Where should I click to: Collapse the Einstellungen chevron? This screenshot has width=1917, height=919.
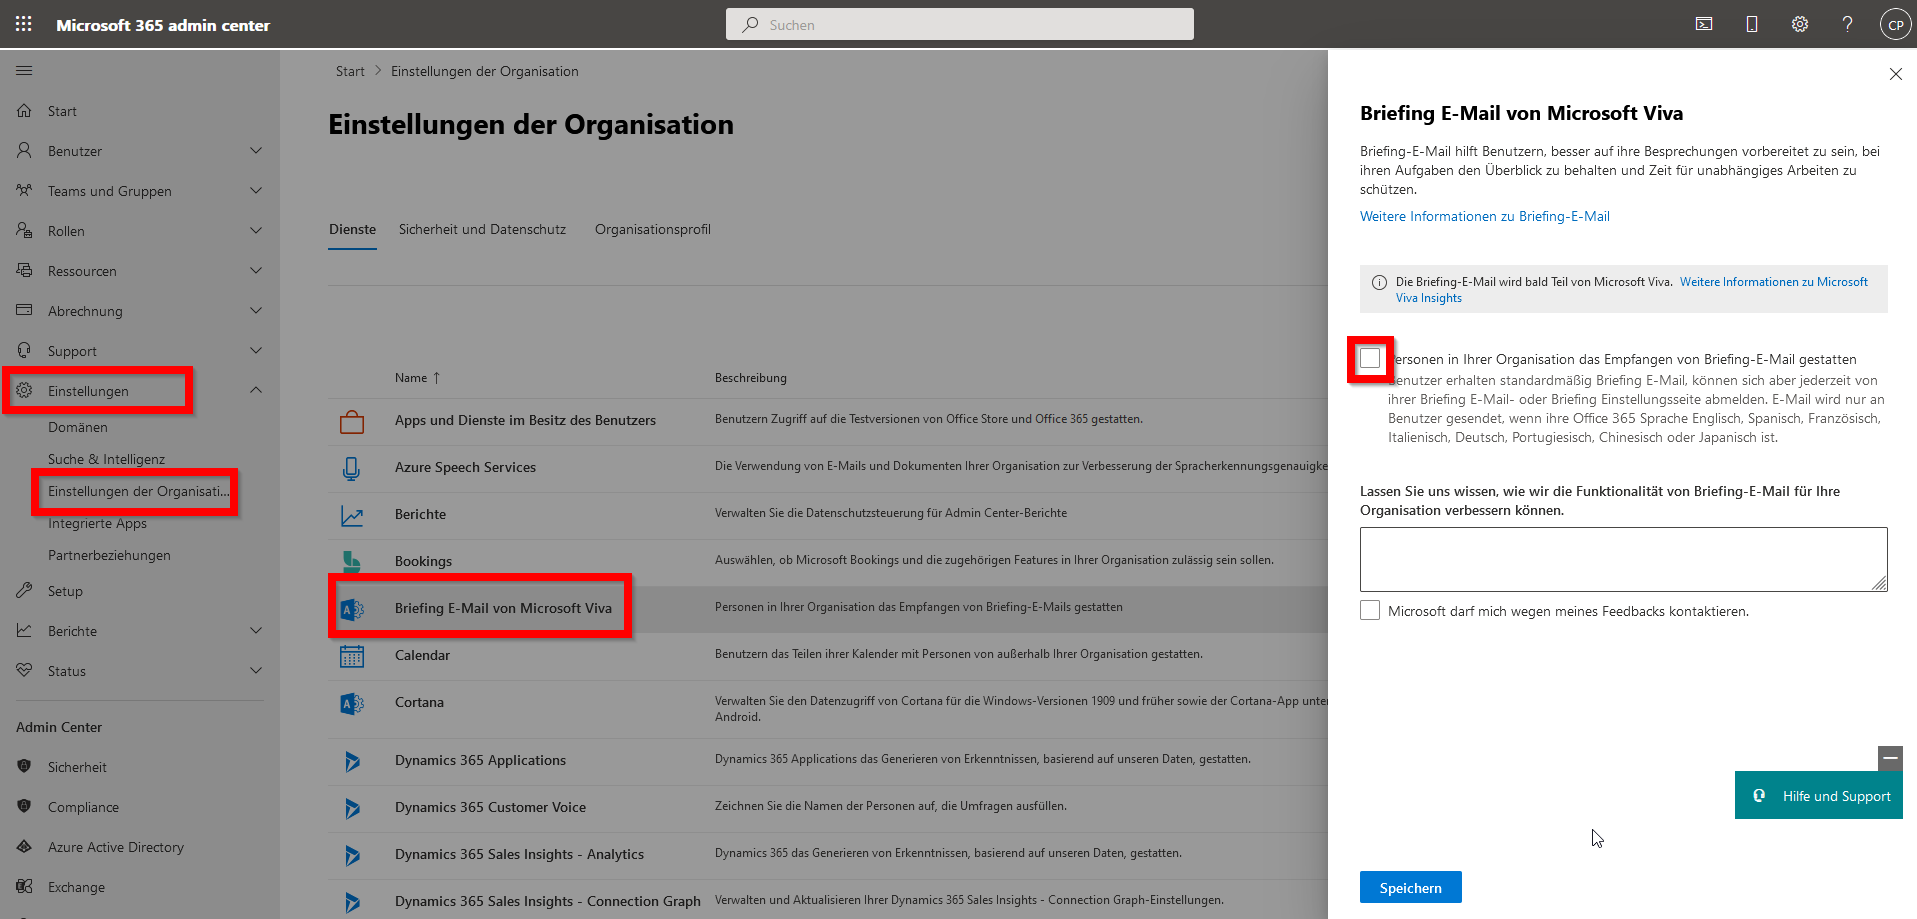coord(256,390)
